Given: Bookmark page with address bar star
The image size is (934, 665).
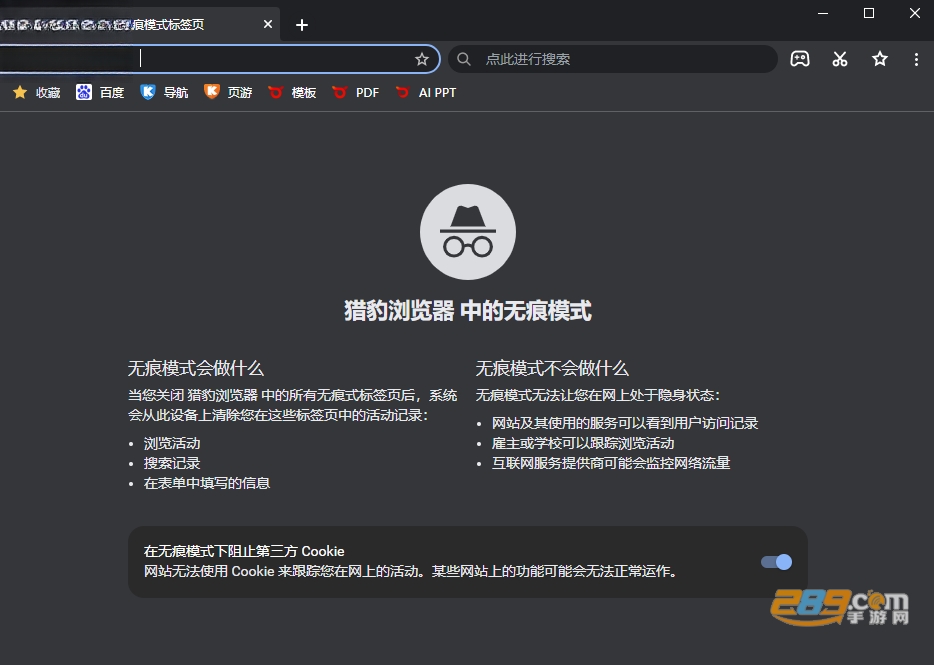Looking at the screenshot, I should coord(422,59).
